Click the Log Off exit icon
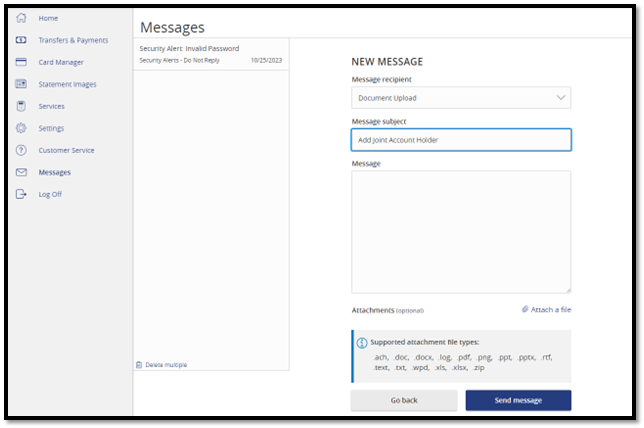 coord(20,194)
